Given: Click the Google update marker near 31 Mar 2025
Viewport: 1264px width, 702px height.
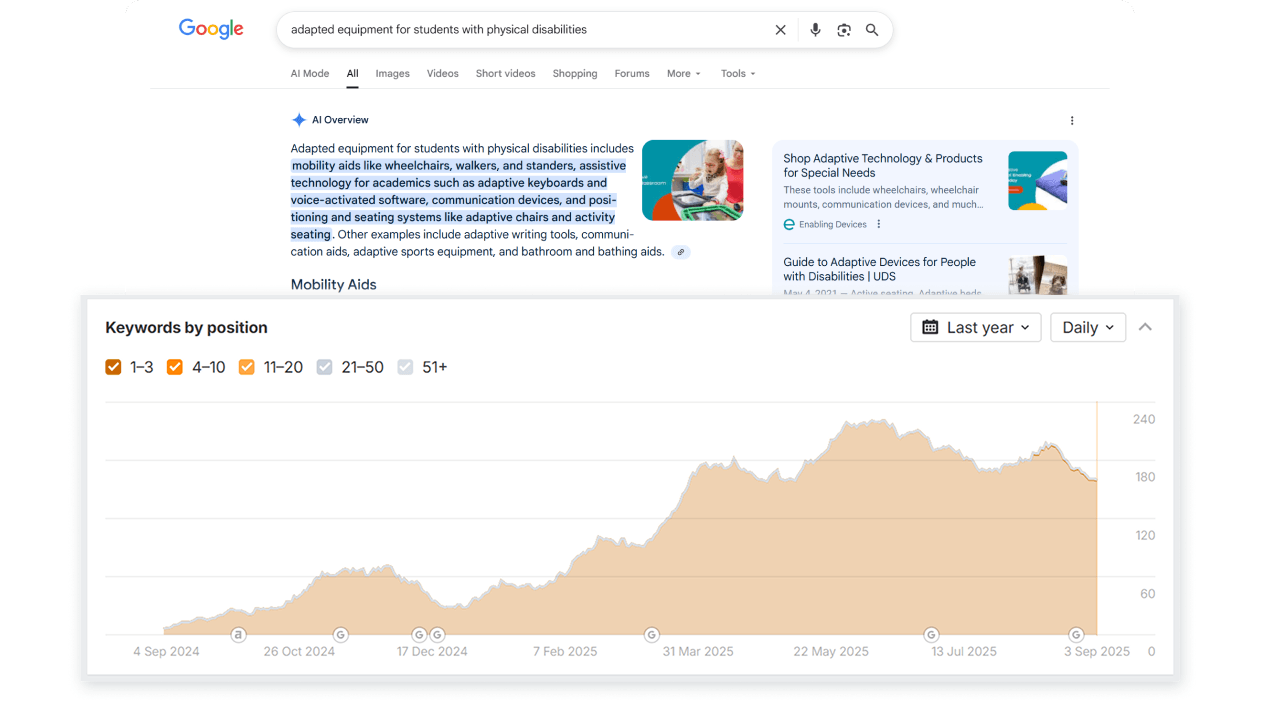Looking at the screenshot, I should (652, 634).
